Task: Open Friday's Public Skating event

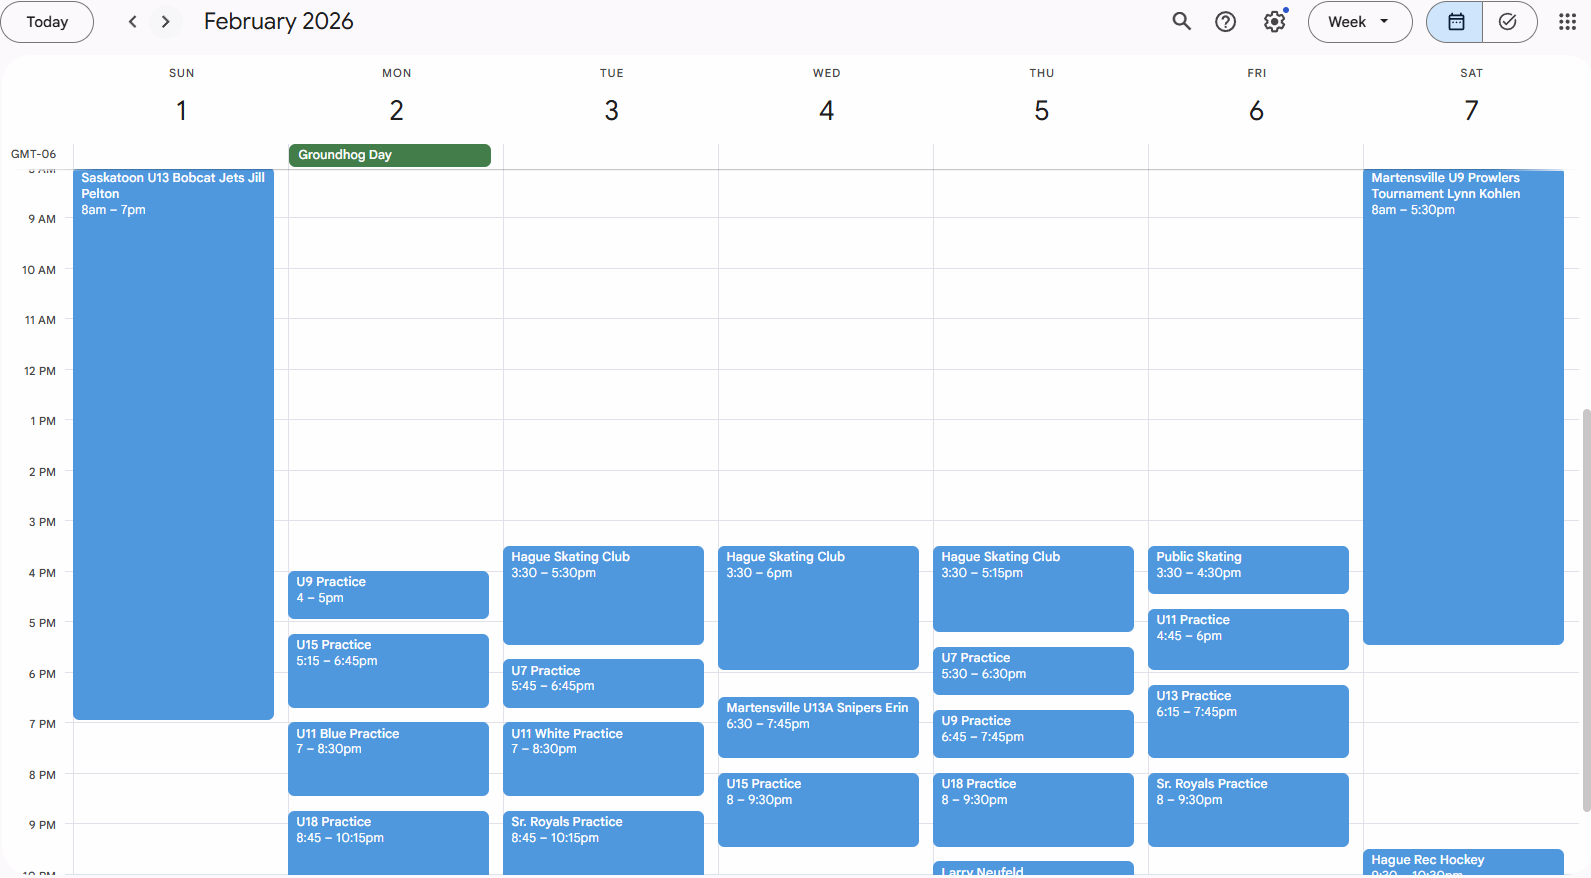Action: click(x=1247, y=569)
